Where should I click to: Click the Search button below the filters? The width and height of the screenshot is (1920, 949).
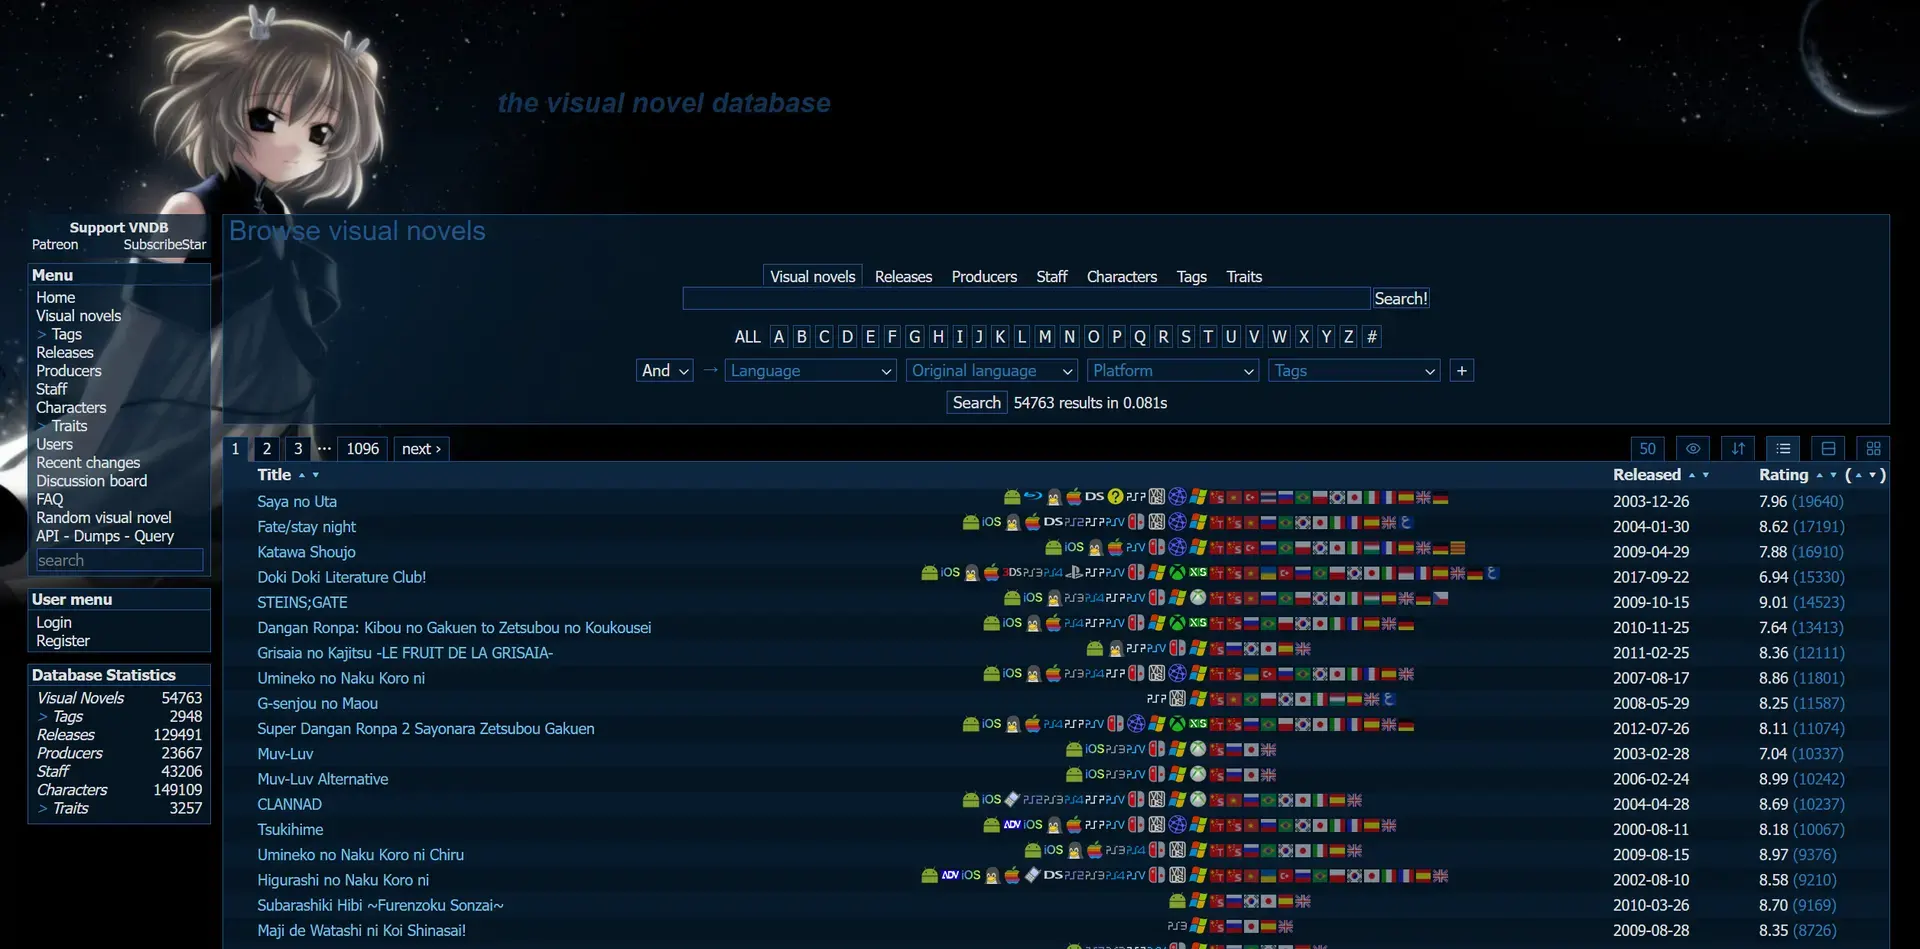(976, 402)
